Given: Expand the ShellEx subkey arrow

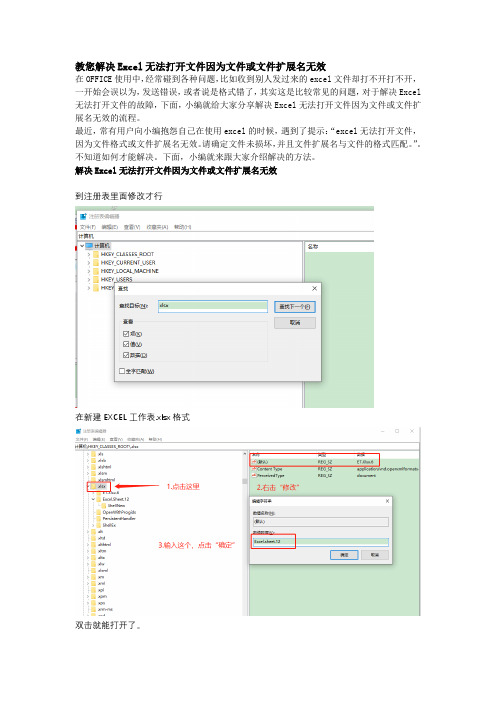Looking at the screenshot, I should [93, 525].
